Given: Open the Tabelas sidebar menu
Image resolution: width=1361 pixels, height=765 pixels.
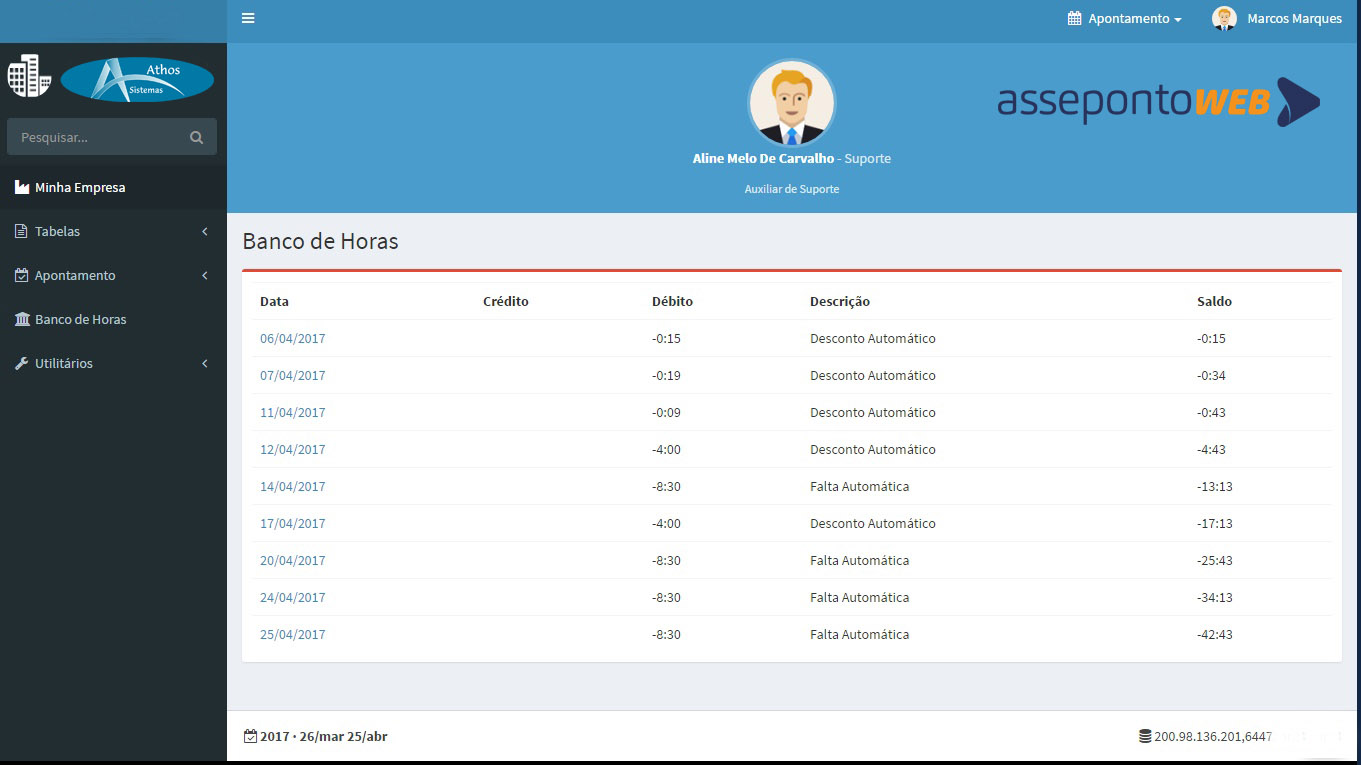Looking at the screenshot, I should coord(113,231).
